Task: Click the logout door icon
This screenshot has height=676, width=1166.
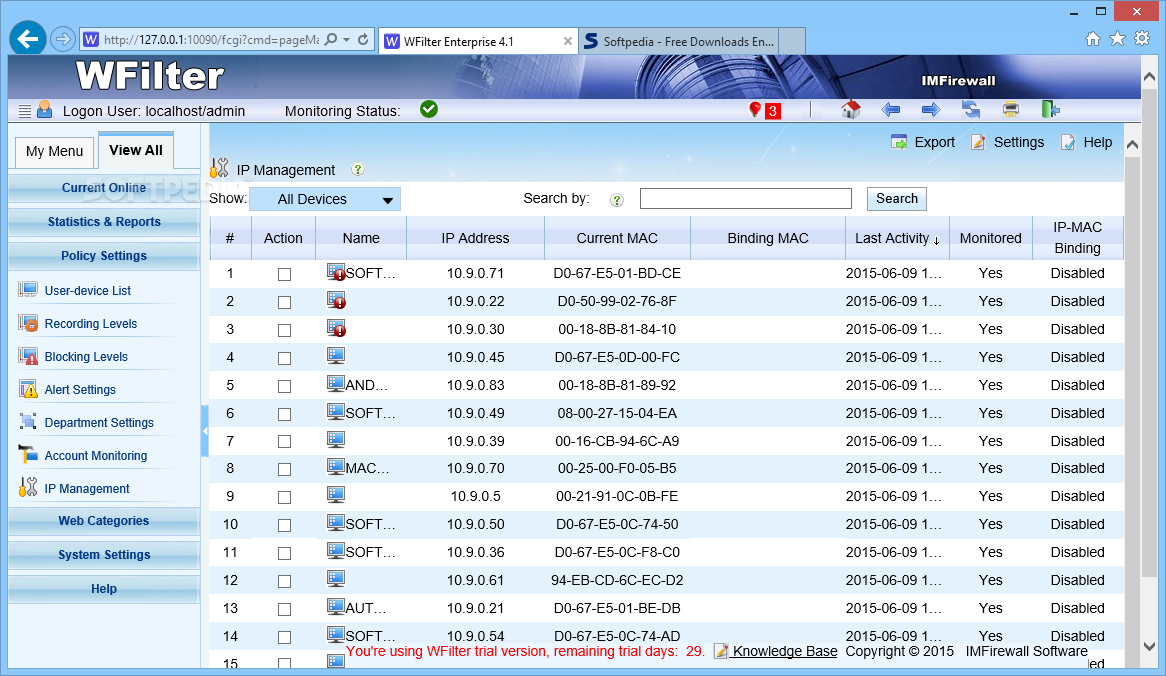Action: click(x=1050, y=110)
